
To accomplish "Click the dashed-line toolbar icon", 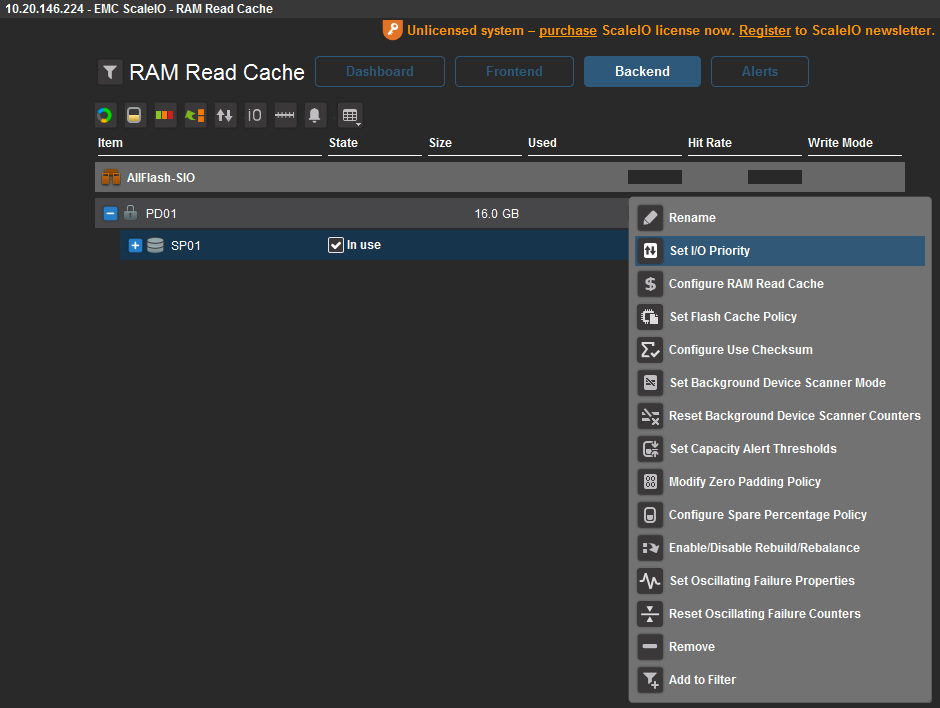I will (x=285, y=115).
